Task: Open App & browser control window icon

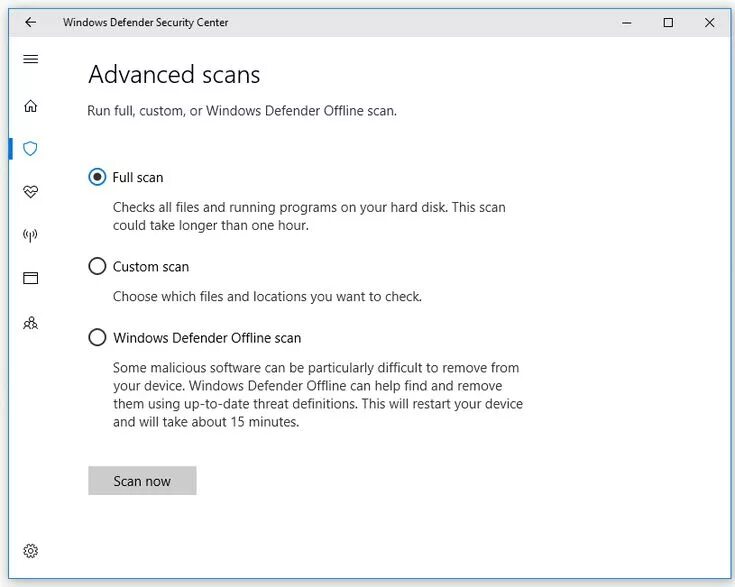Action: click(x=30, y=278)
